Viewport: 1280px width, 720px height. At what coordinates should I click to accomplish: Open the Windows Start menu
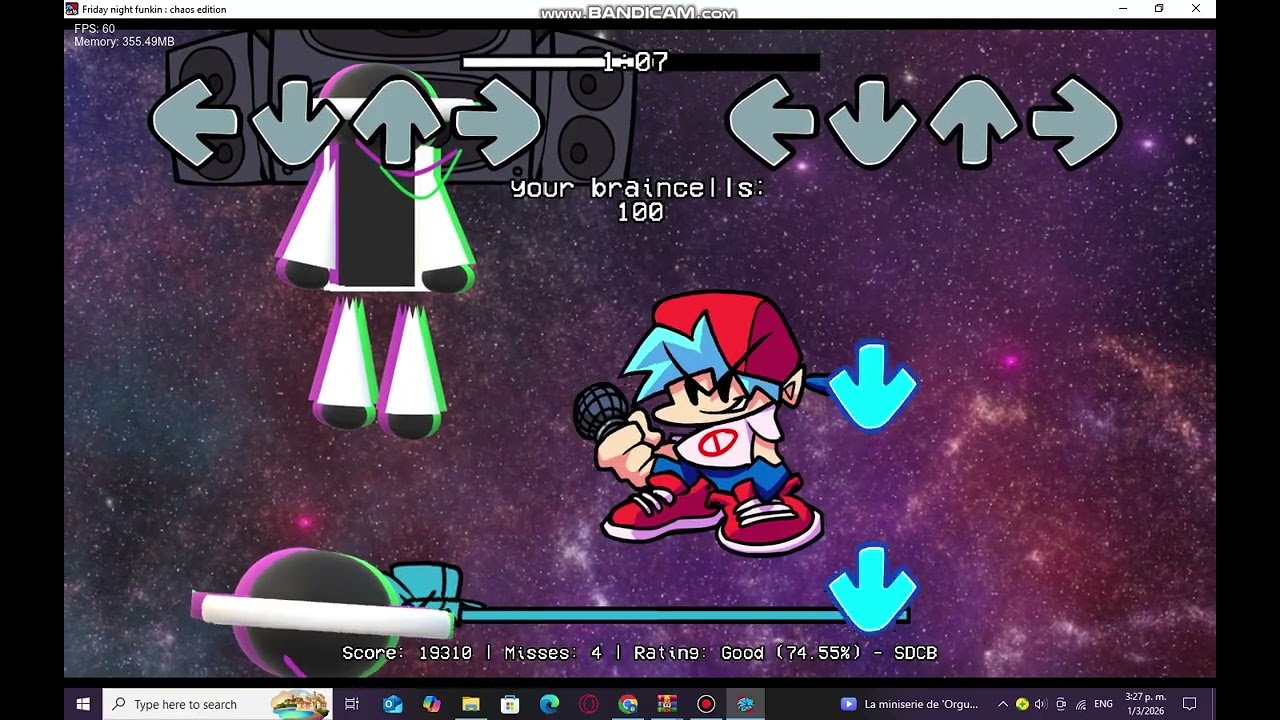pos(83,704)
